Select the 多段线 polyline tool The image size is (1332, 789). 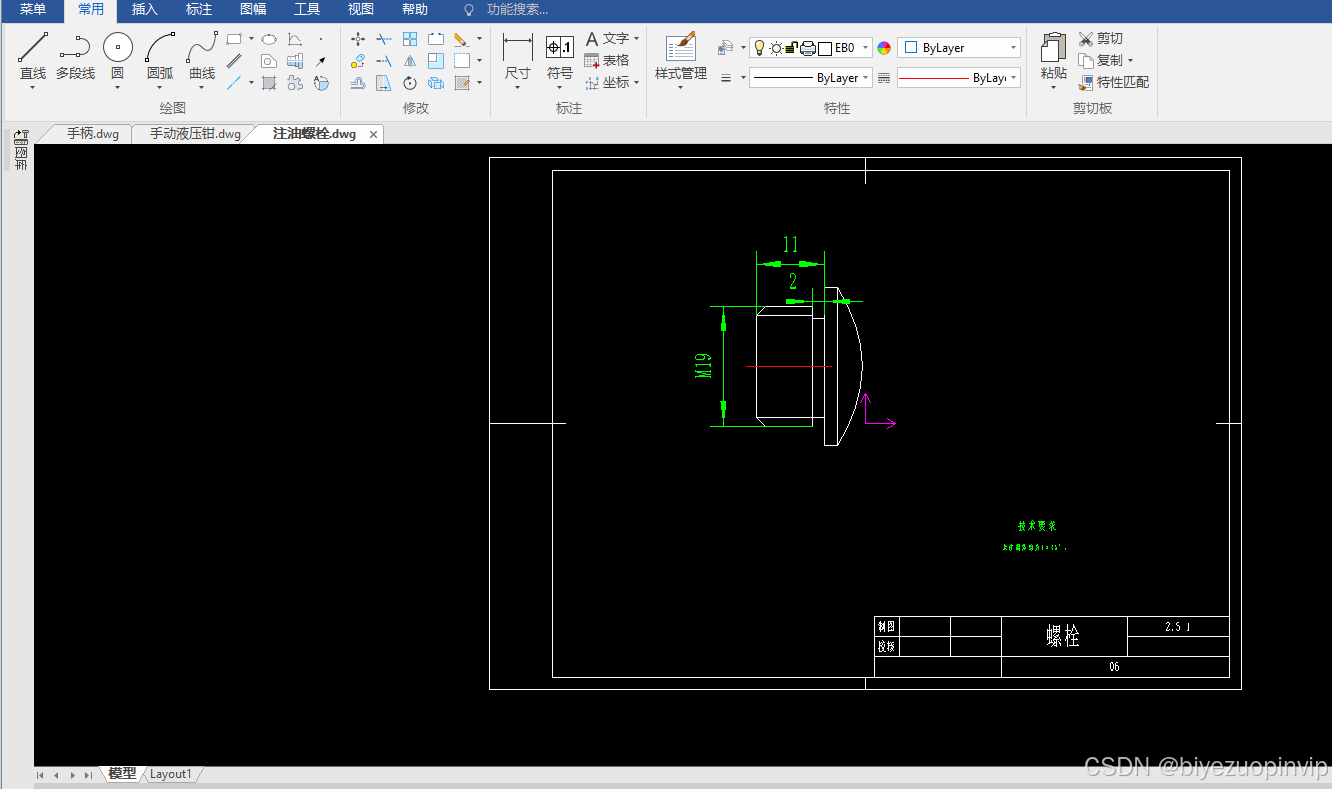click(x=75, y=55)
